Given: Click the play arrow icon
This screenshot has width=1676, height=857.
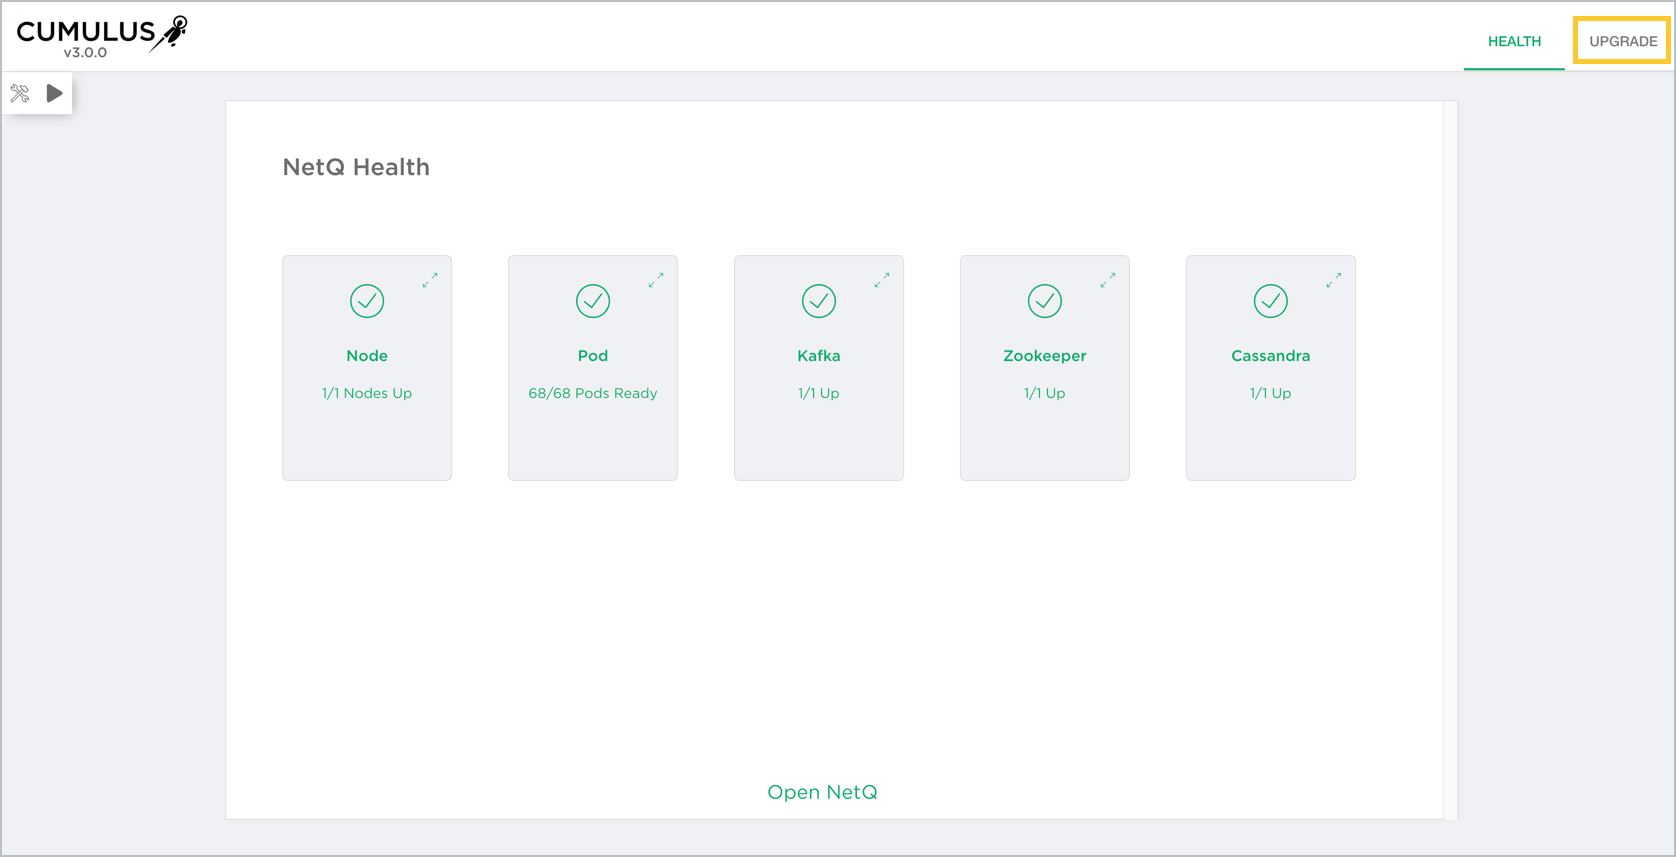Looking at the screenshot, I should pos(55,93).
